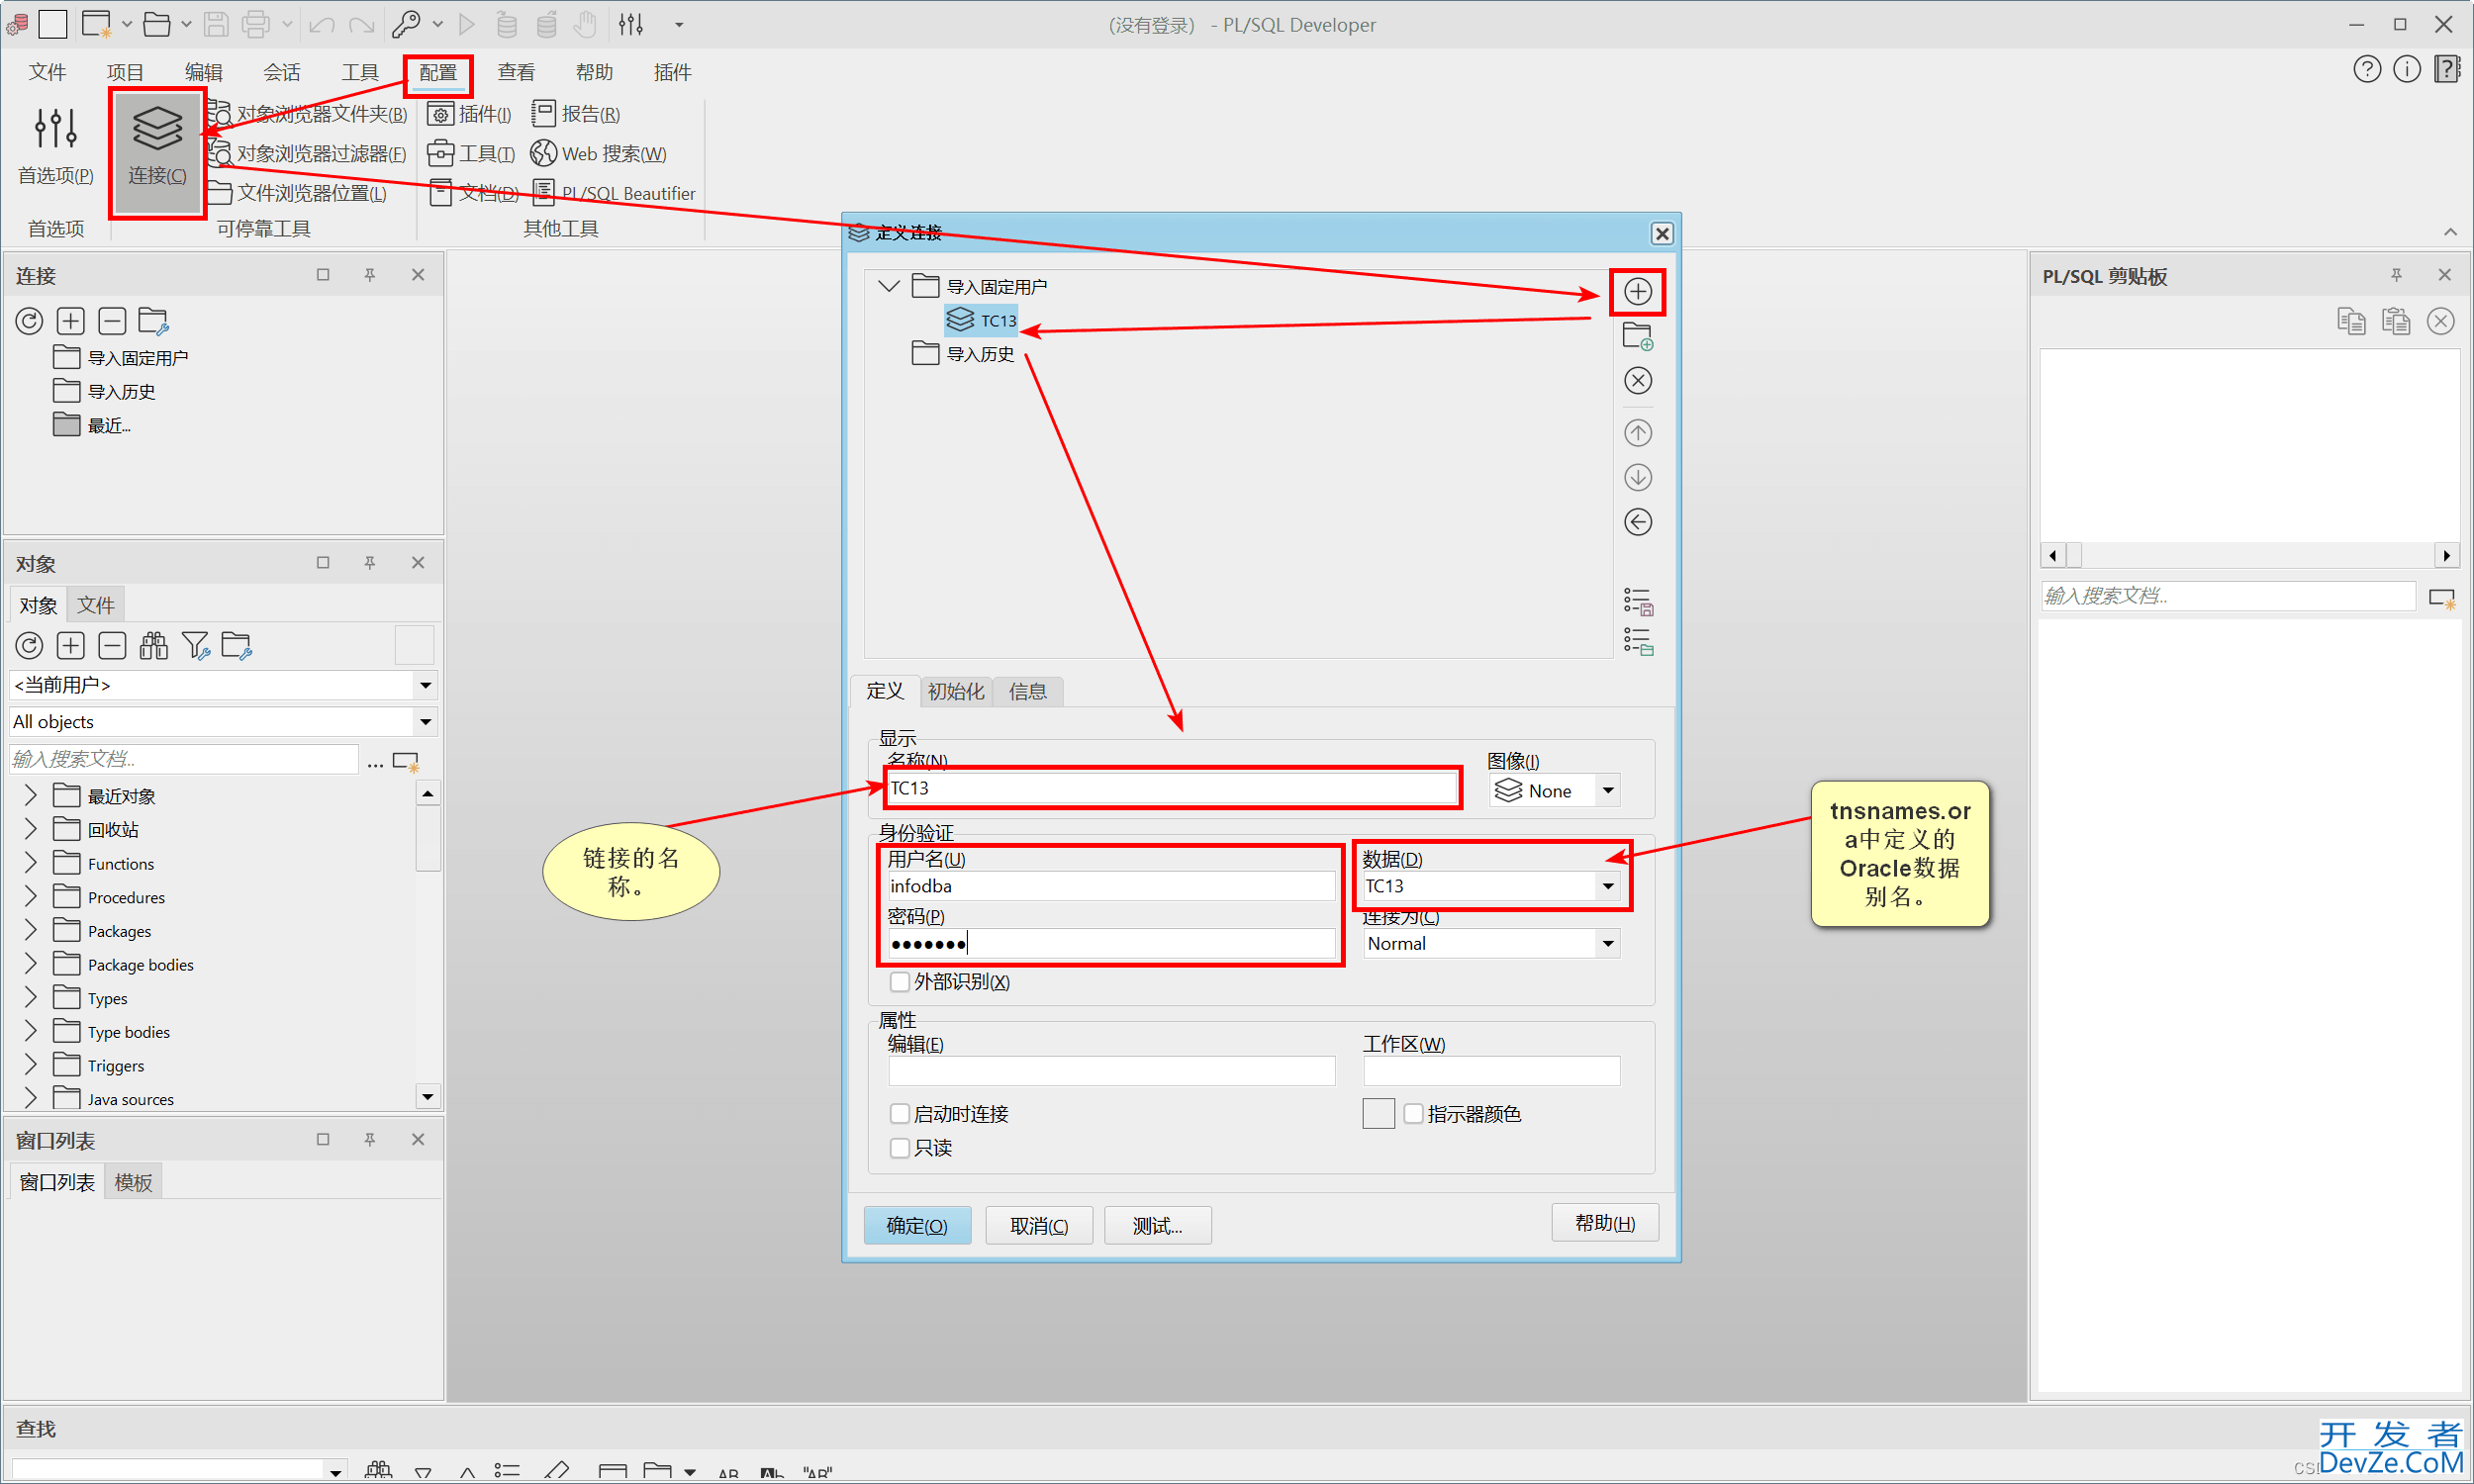The image size is (2474, 1484).
Task: Close the Define Connection dialog
Action: click(x=1661, y=233)
